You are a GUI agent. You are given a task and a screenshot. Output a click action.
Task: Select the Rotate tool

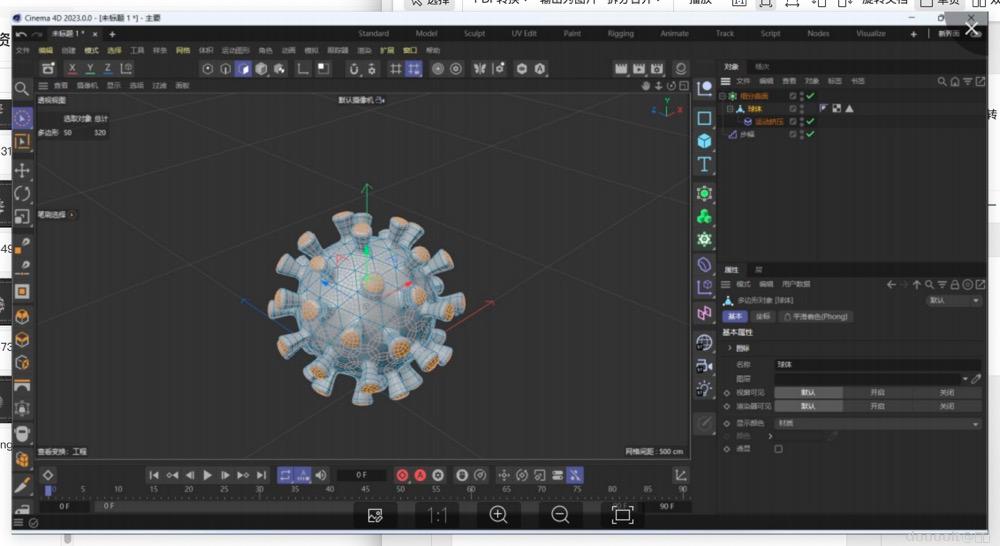click(x=22, y=193)
